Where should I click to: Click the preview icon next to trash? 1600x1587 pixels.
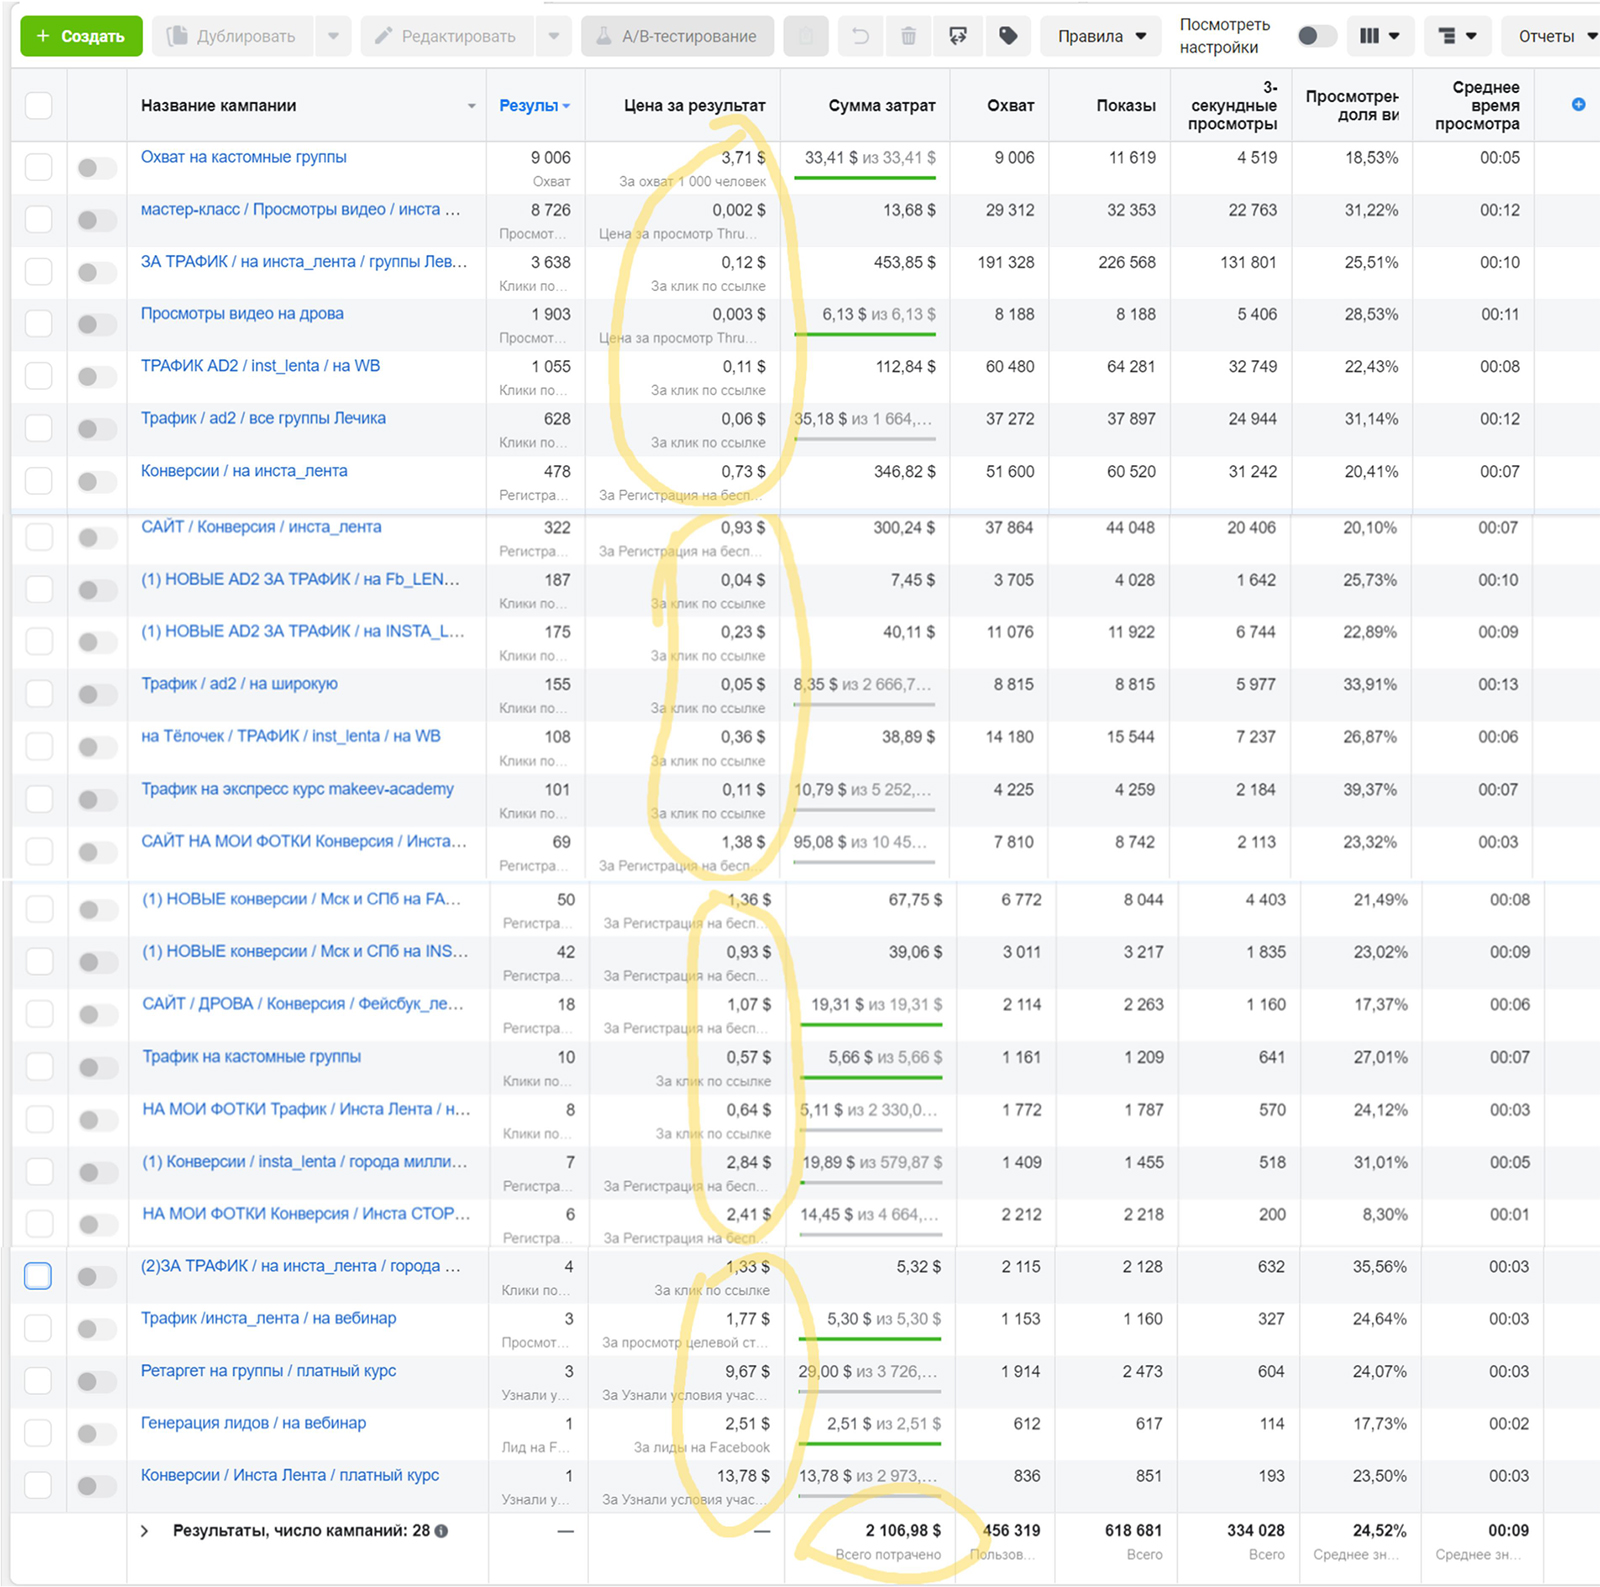point(958,36)
